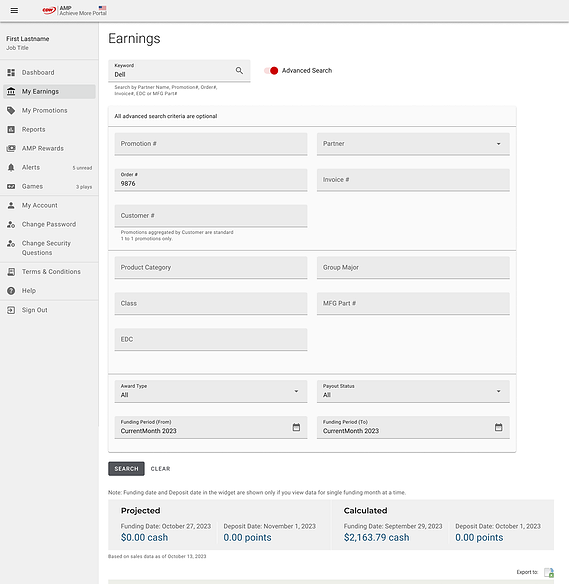Click the Export to spreadsheet icon
The width and height of the screenshot is (569, 584).
point(549,572)
